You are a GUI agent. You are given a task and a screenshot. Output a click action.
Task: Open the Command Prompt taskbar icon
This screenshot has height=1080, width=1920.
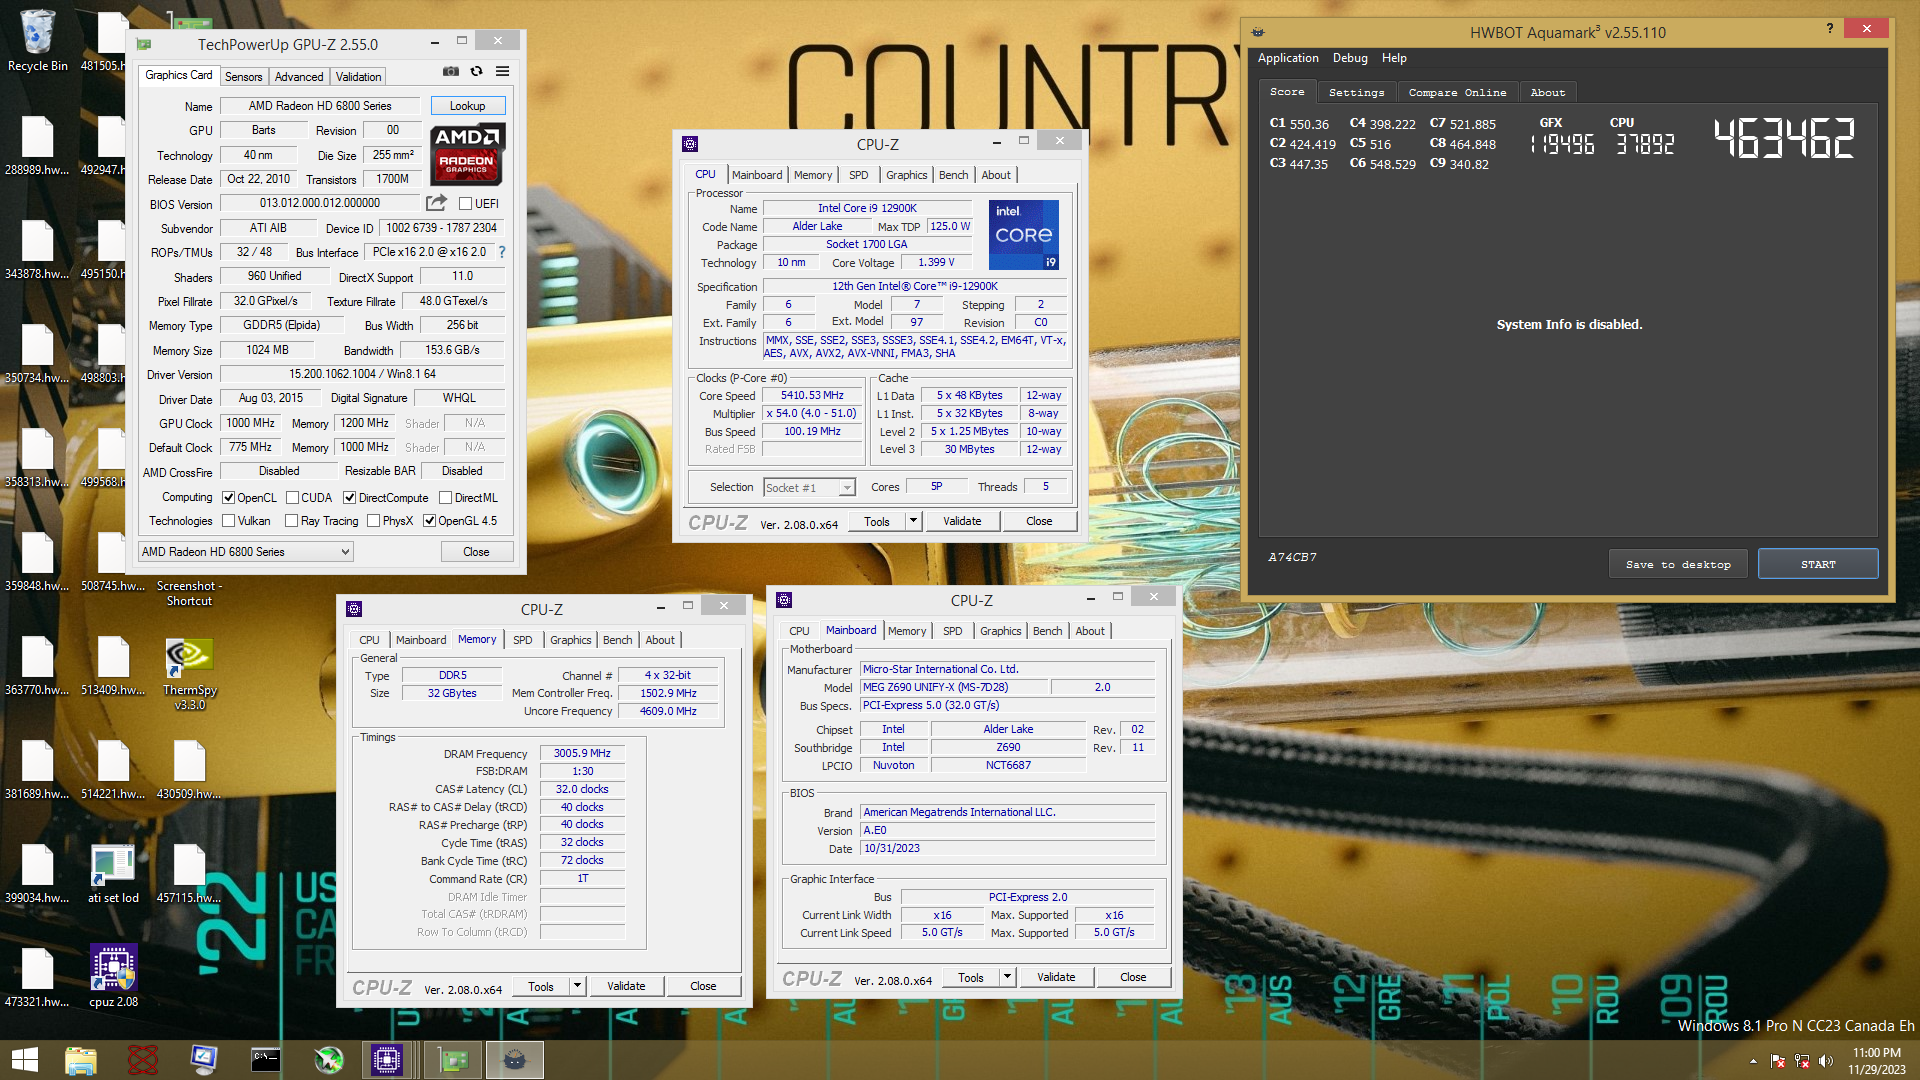[266, 1060]
